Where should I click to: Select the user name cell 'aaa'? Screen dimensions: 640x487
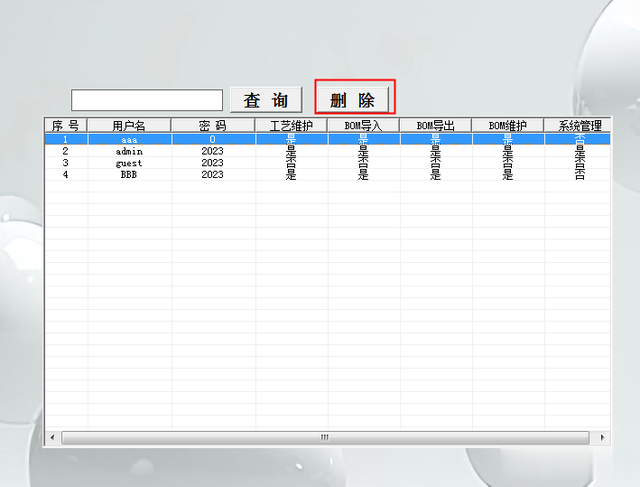point(129,139)
